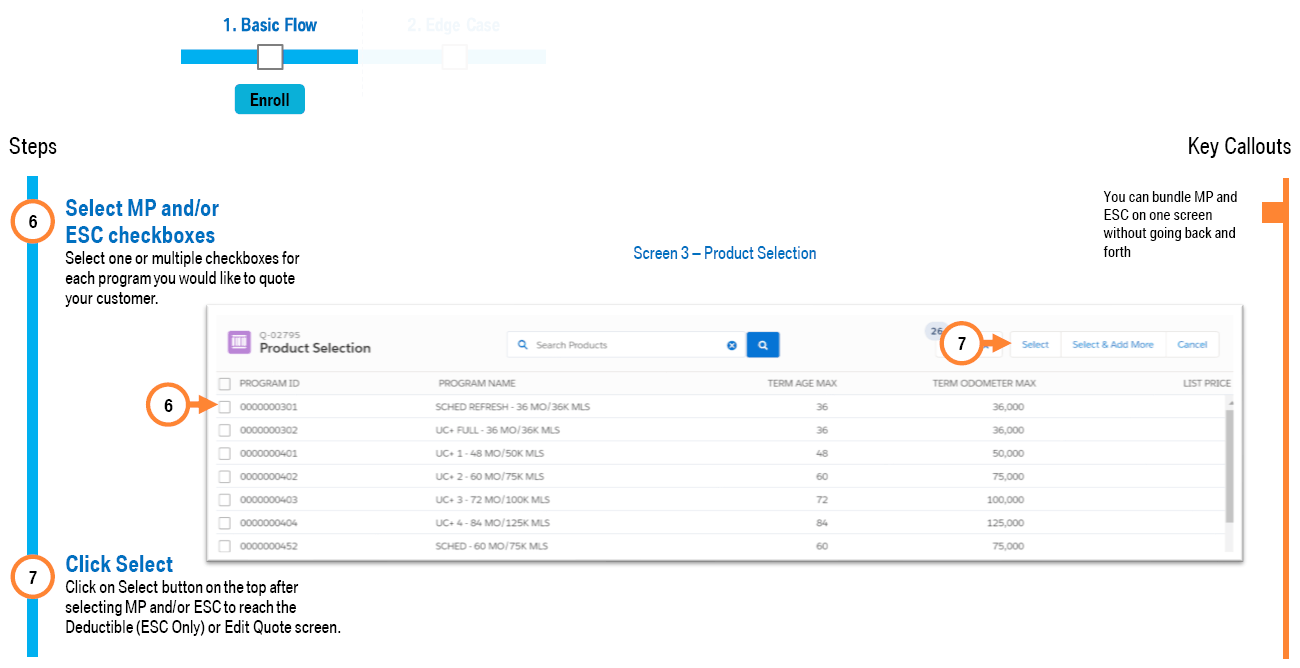Click into the Search Products field

pyautogui.click(x=625, y=345)
